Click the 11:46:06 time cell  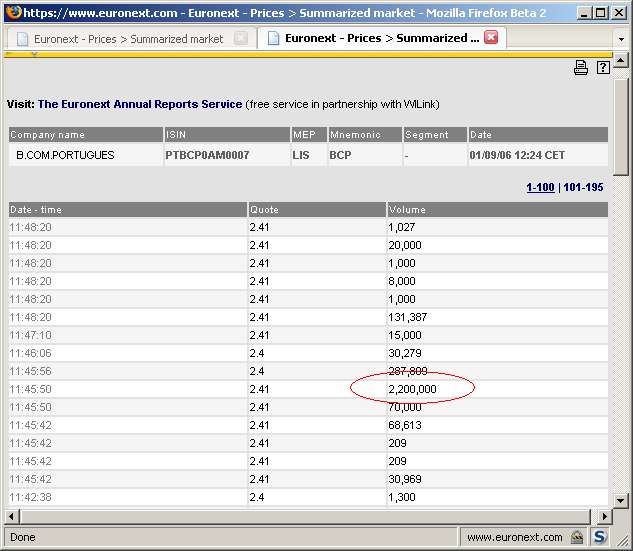pos(128,353)
